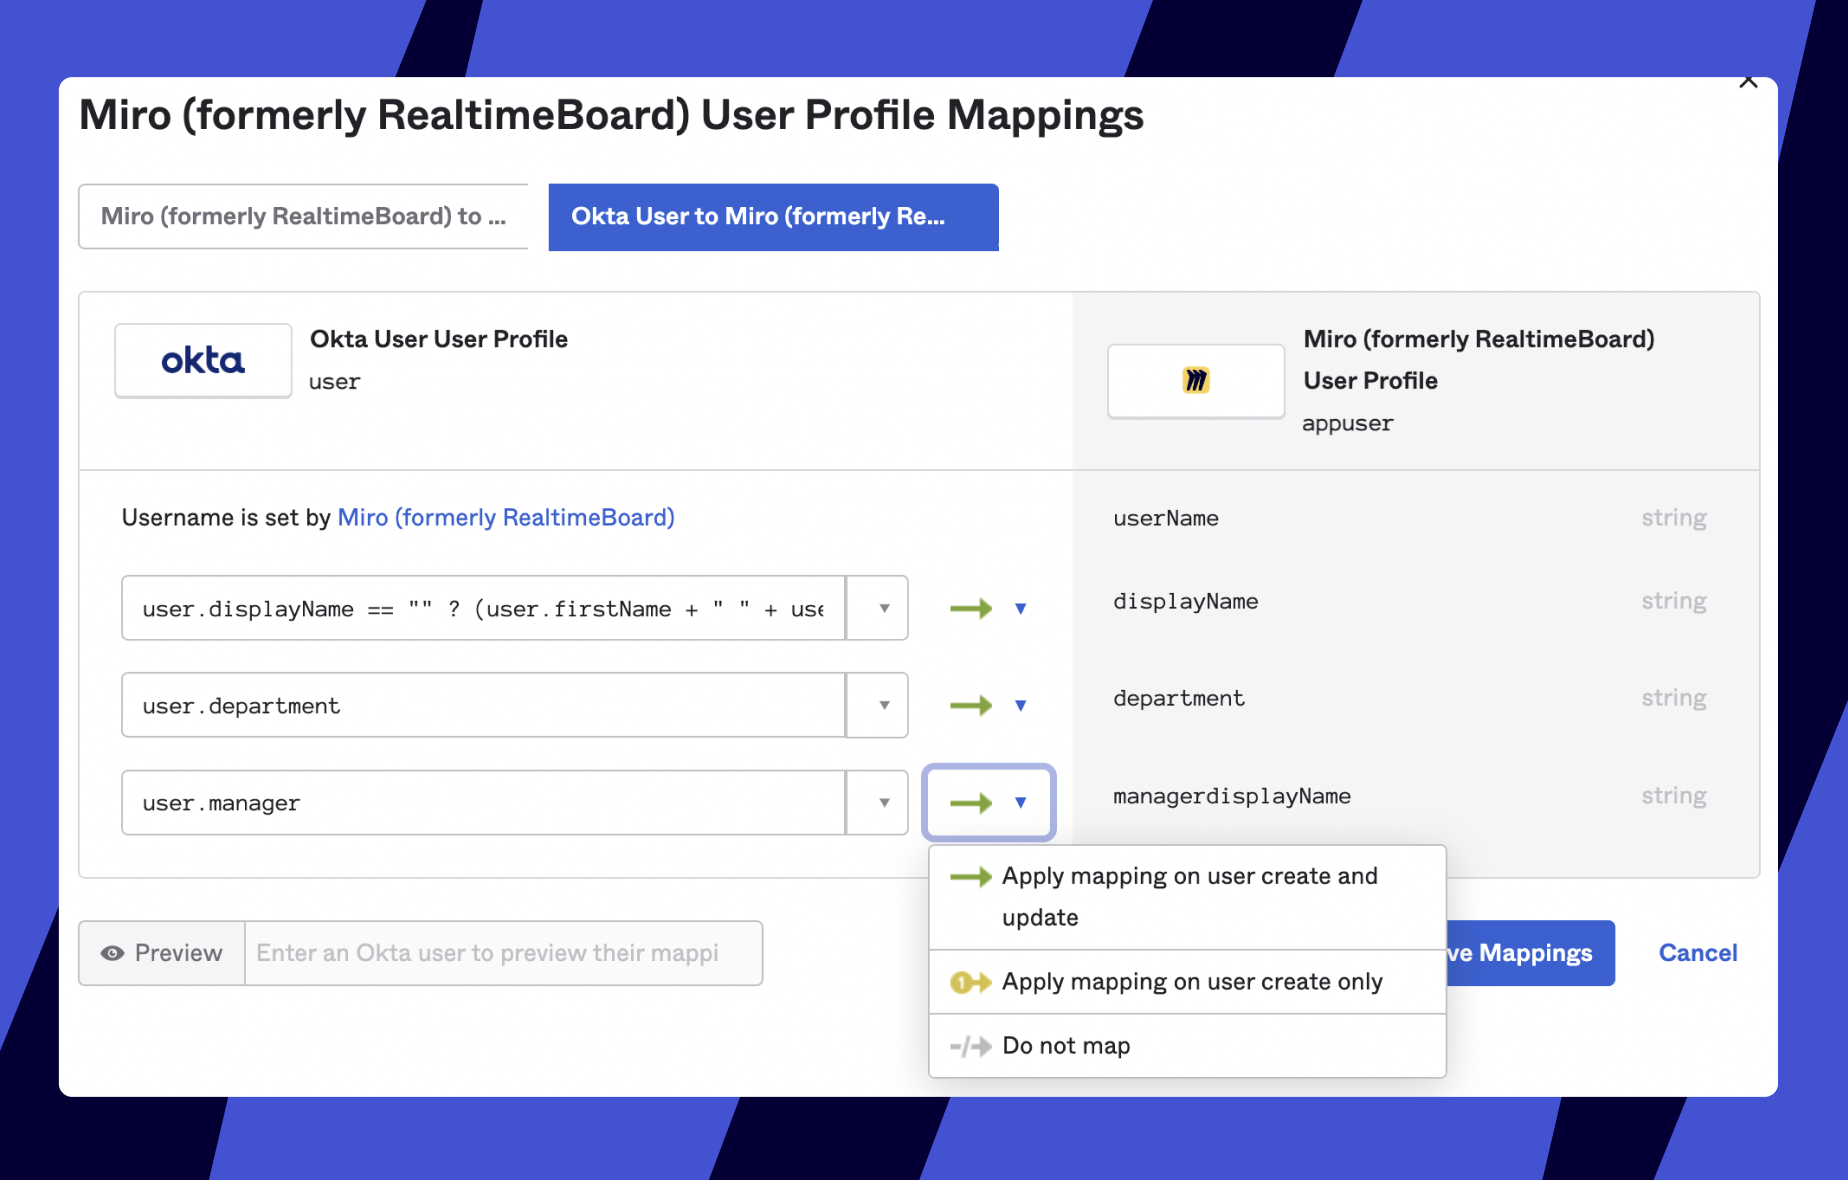Click the Okta user preview search field

pyautogui.click(x=504, y=953)
